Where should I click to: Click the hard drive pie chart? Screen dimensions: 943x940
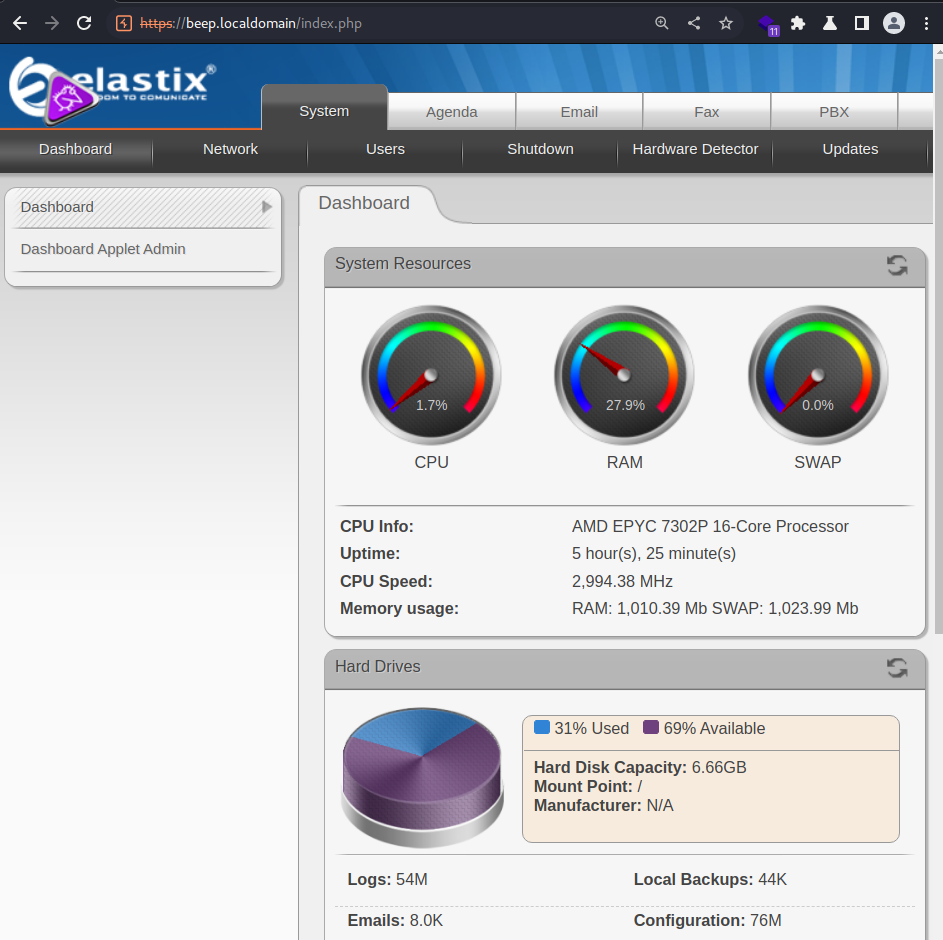click(x=423, y=777)
